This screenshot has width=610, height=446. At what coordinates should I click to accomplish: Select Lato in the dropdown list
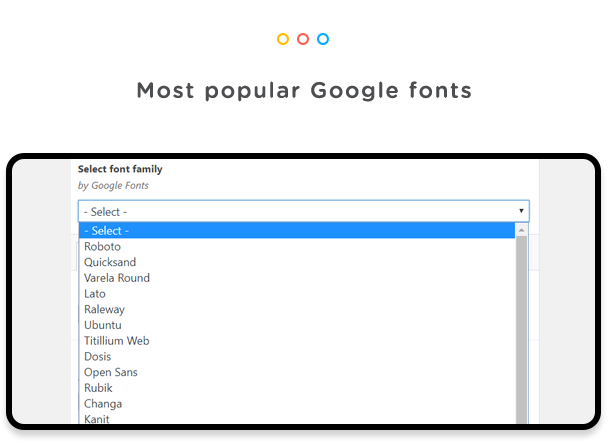[x=297, y=293]
